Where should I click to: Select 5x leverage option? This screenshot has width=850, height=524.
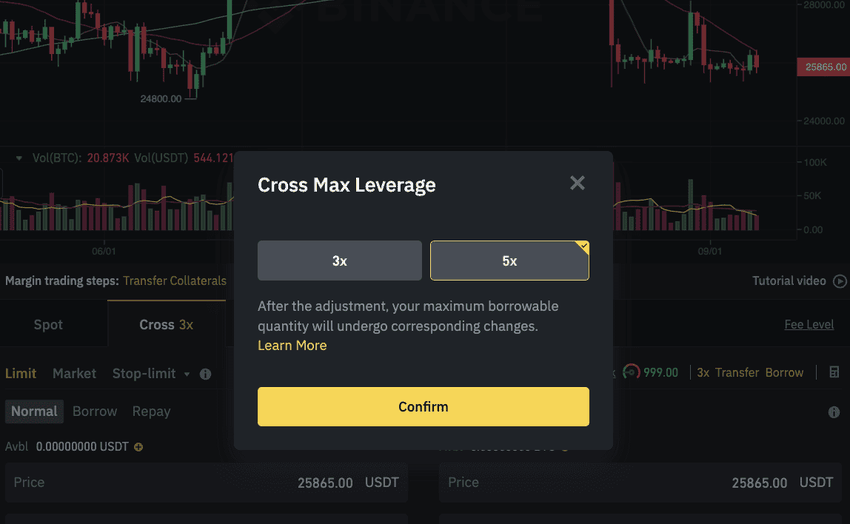[509, 260]
